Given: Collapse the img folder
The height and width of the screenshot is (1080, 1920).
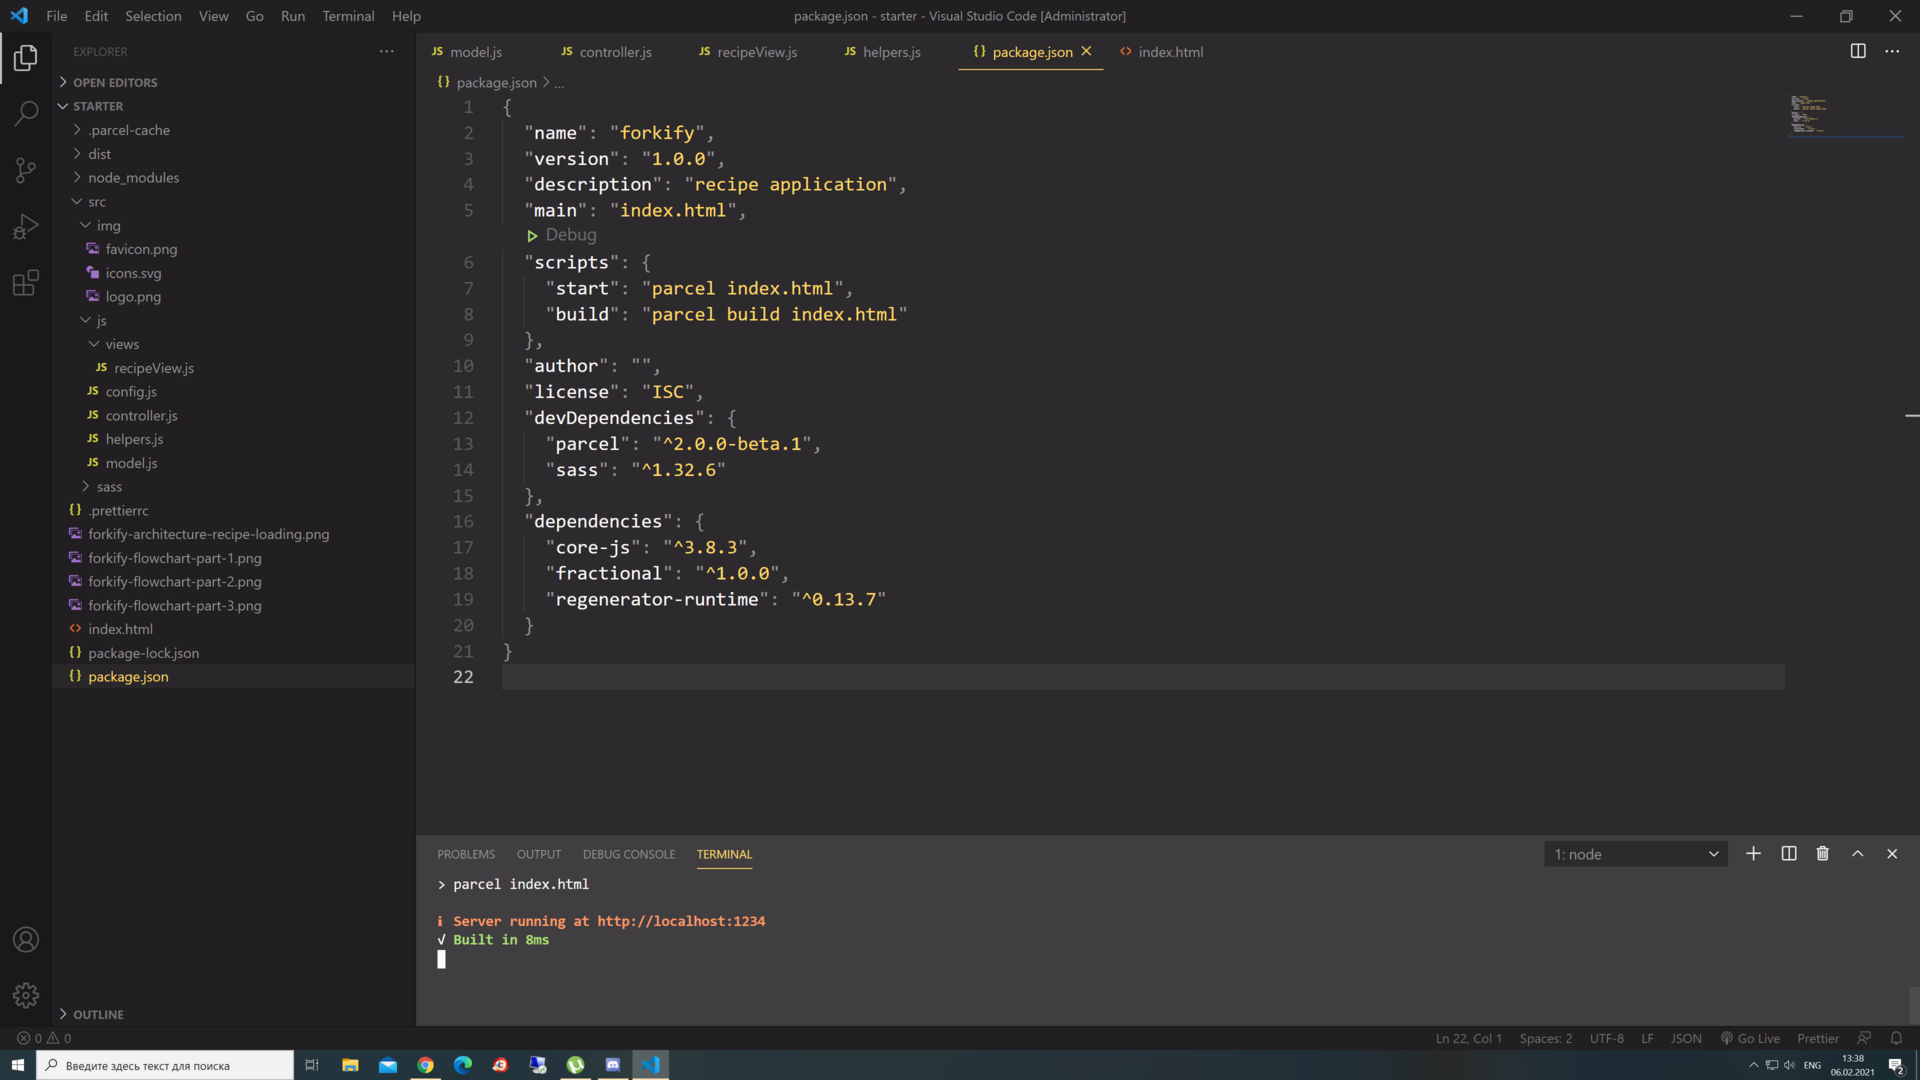Looking at the screenshot, I should (108, 226).
